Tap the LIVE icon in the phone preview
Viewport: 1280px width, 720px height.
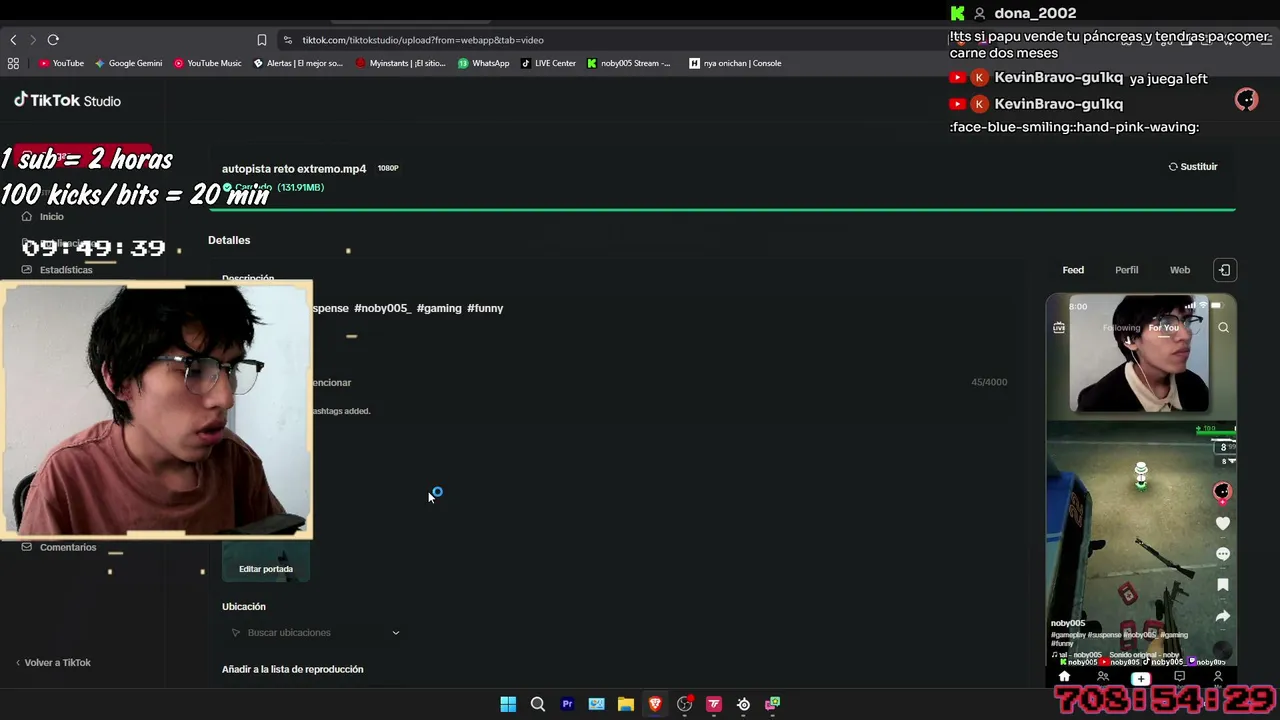coord(1059,327)
